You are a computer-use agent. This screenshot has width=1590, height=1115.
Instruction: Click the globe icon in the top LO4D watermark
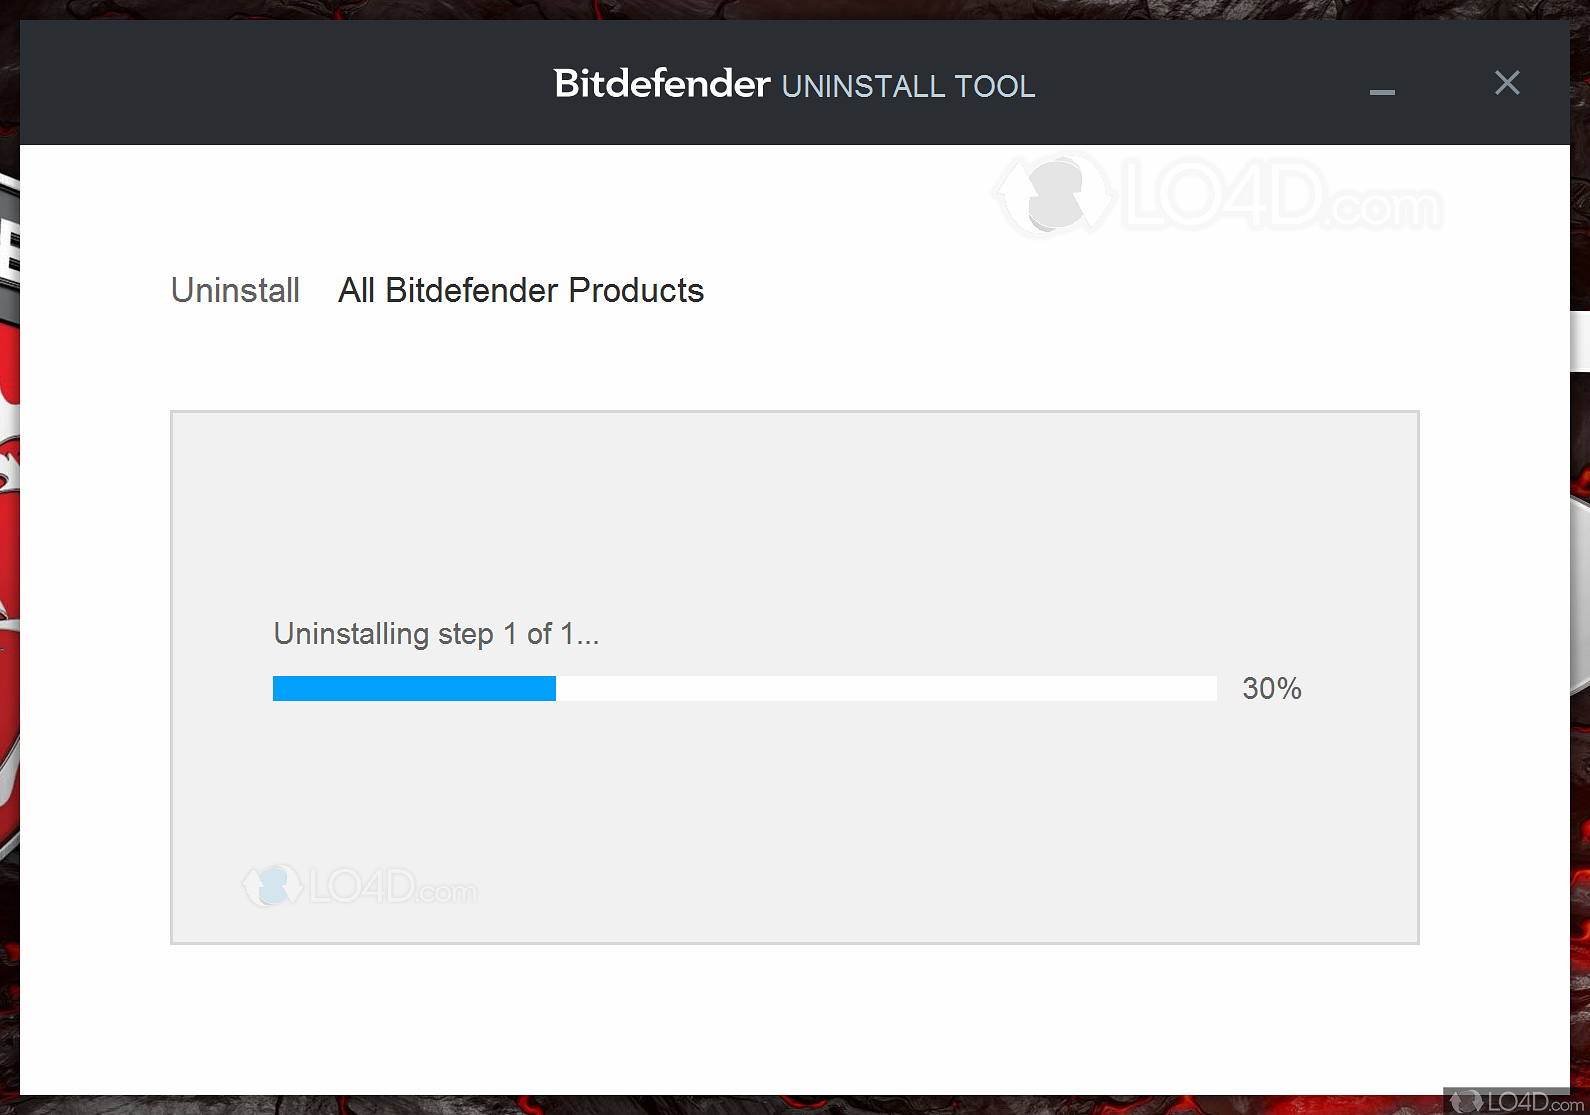tap(1053, 195)
